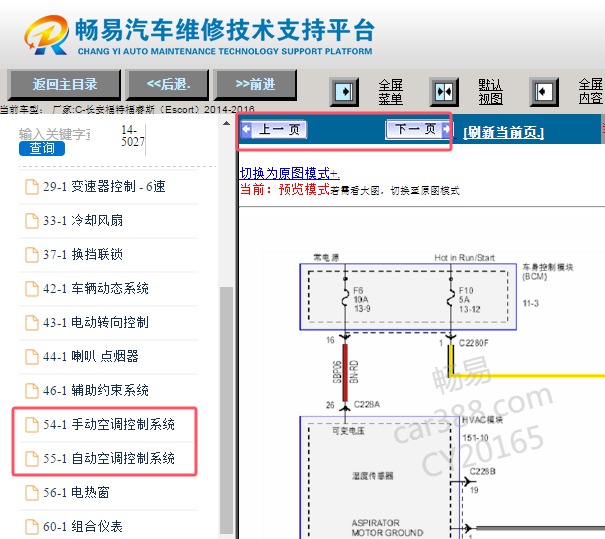The image size is (605, 539).
Task: Click the sidebar scroll-up arrow
Action: (226, 123)
